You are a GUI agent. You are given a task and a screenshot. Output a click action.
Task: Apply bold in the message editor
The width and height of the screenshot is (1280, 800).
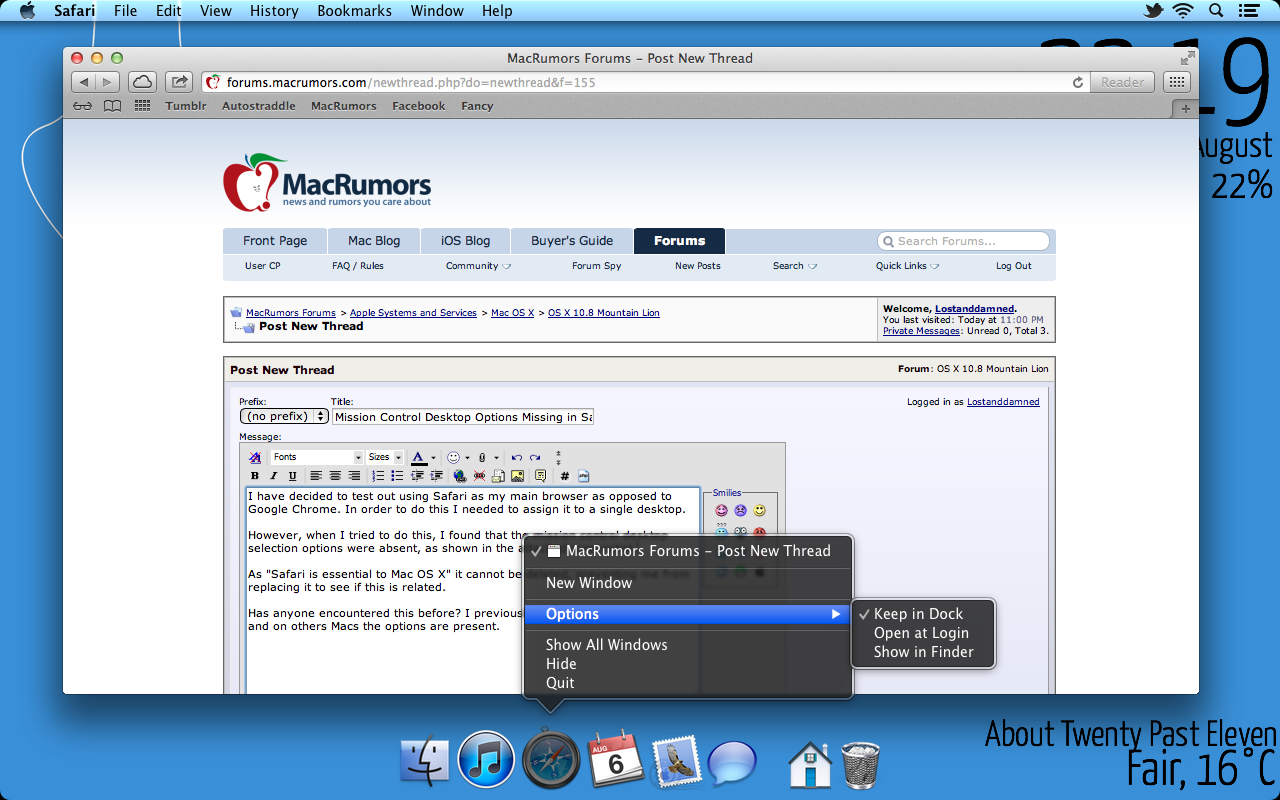(255, 476)
